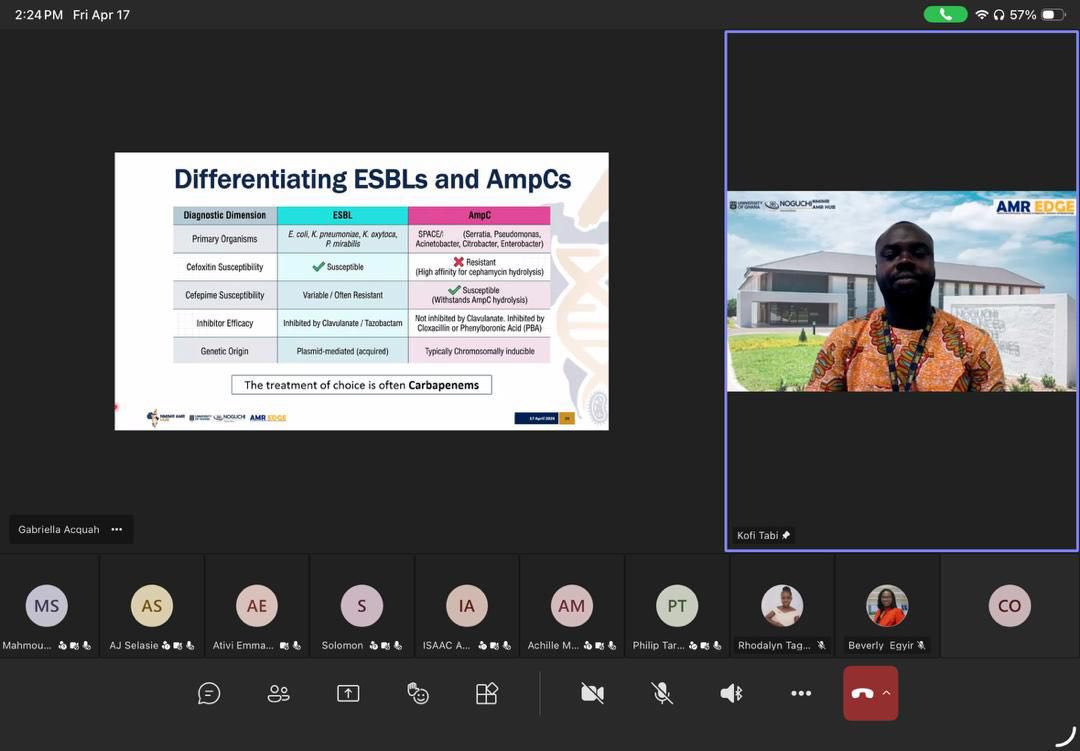The width and height of the screenshot is (1080, 751).
Task: Open the More menu in the toolbar
Action: [801, 692]
